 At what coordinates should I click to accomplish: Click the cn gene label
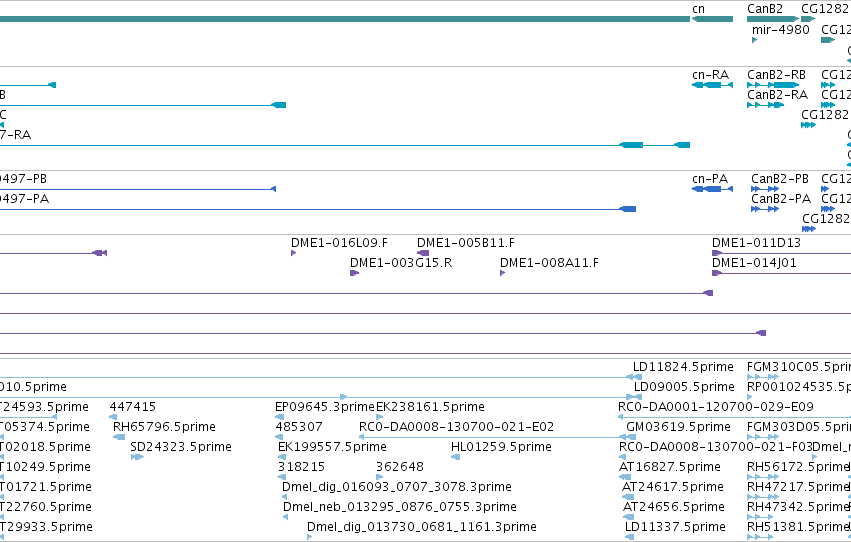coord(698,9)
